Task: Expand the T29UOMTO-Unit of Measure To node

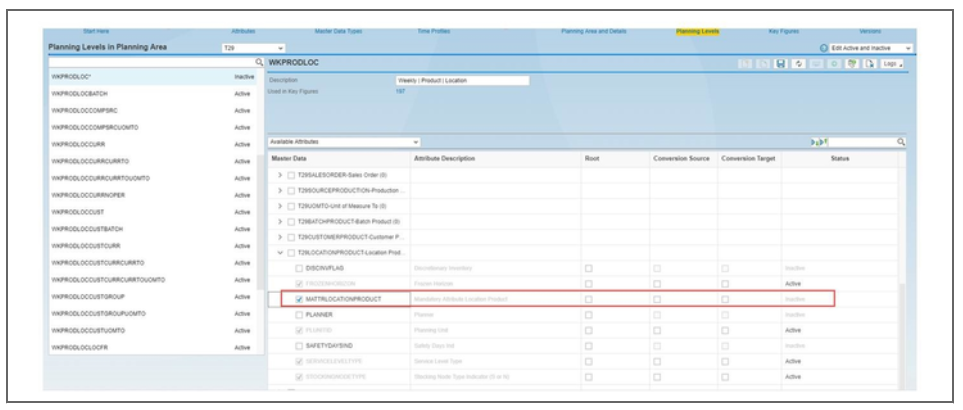Action: coord(280,206)
